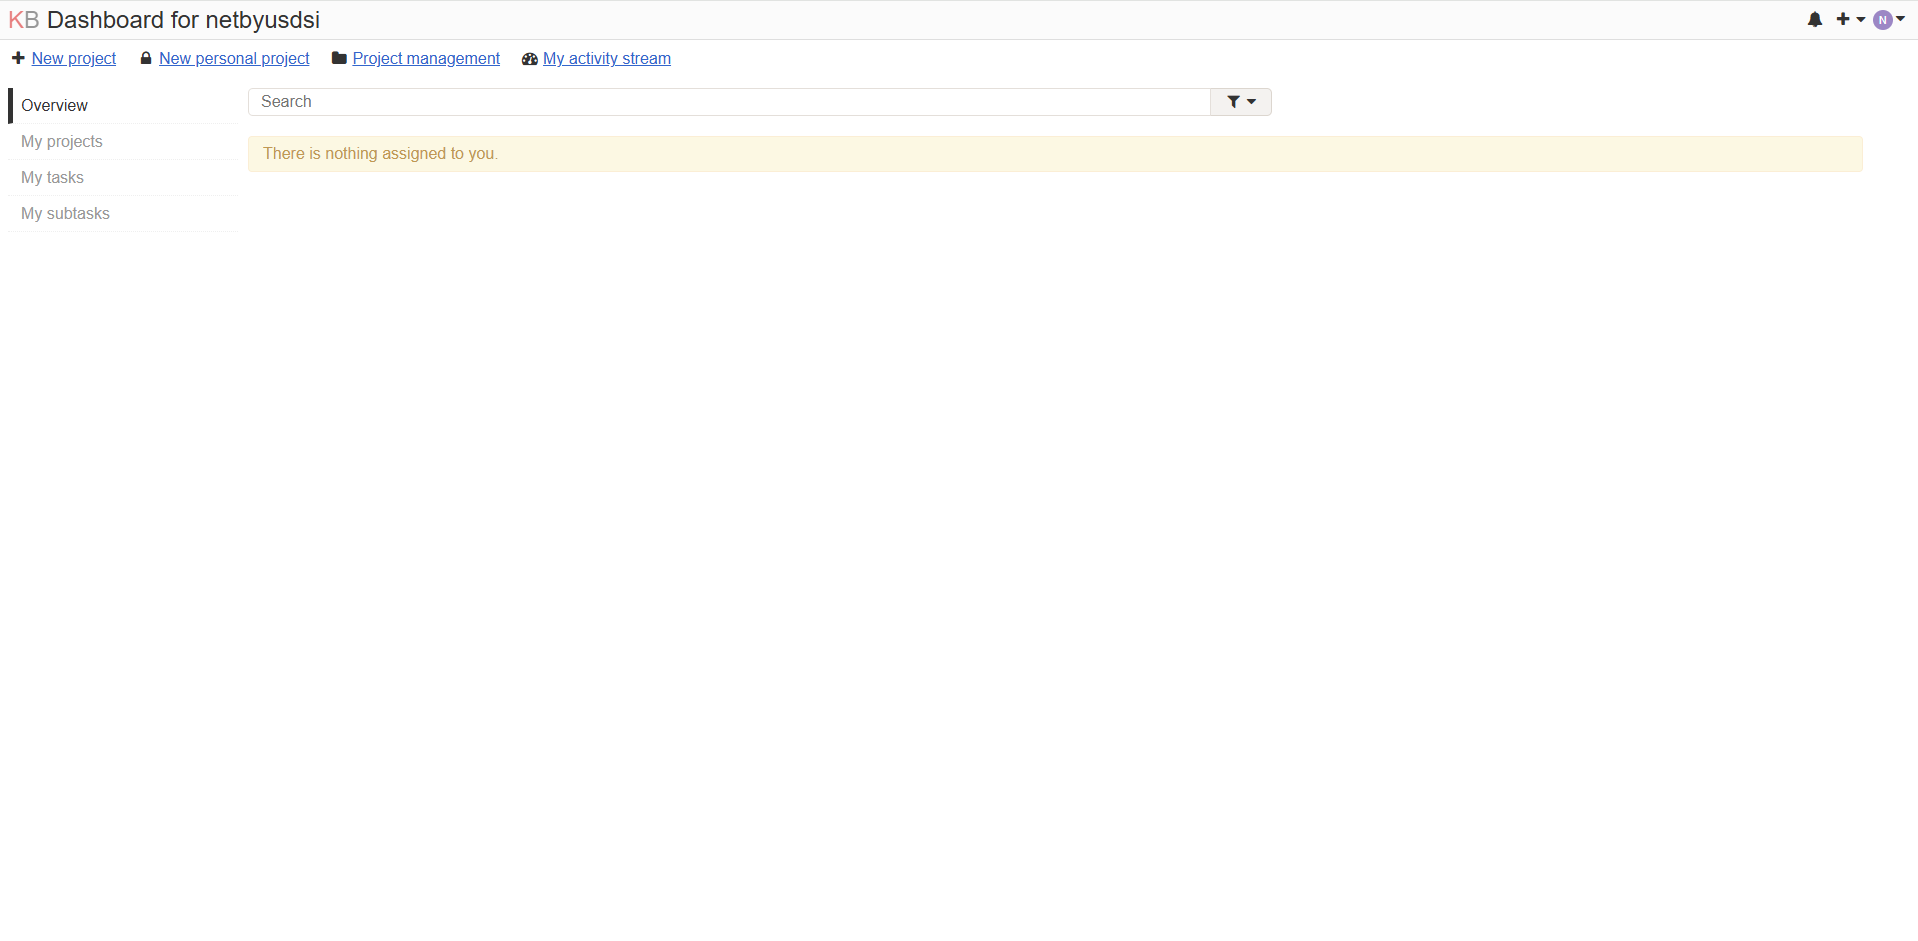Screen dimensions: 1918x941
Task: Click the plus icon beside New project
Action: (18, 58)
